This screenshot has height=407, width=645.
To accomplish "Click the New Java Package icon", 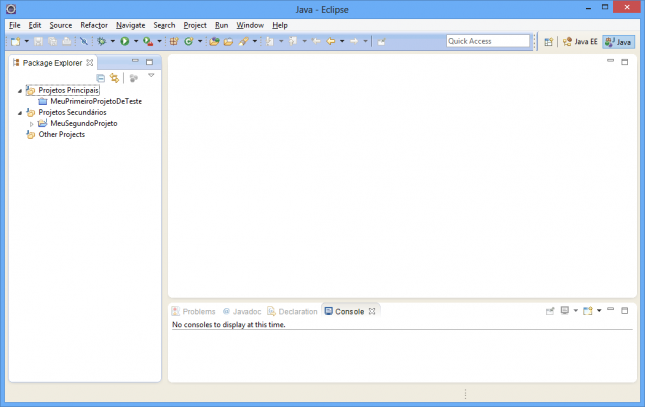I will [174, 41].
